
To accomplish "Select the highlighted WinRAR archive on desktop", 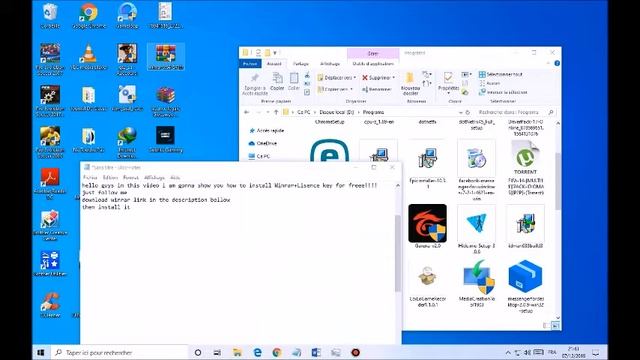I will [166, 57].
